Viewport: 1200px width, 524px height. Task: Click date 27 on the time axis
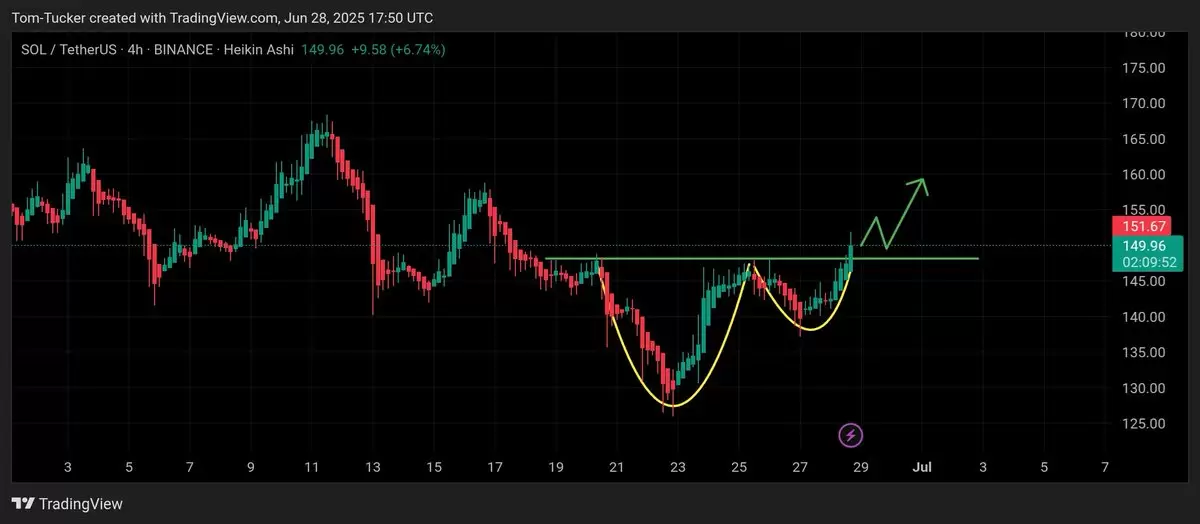click(x=800, y=467)
